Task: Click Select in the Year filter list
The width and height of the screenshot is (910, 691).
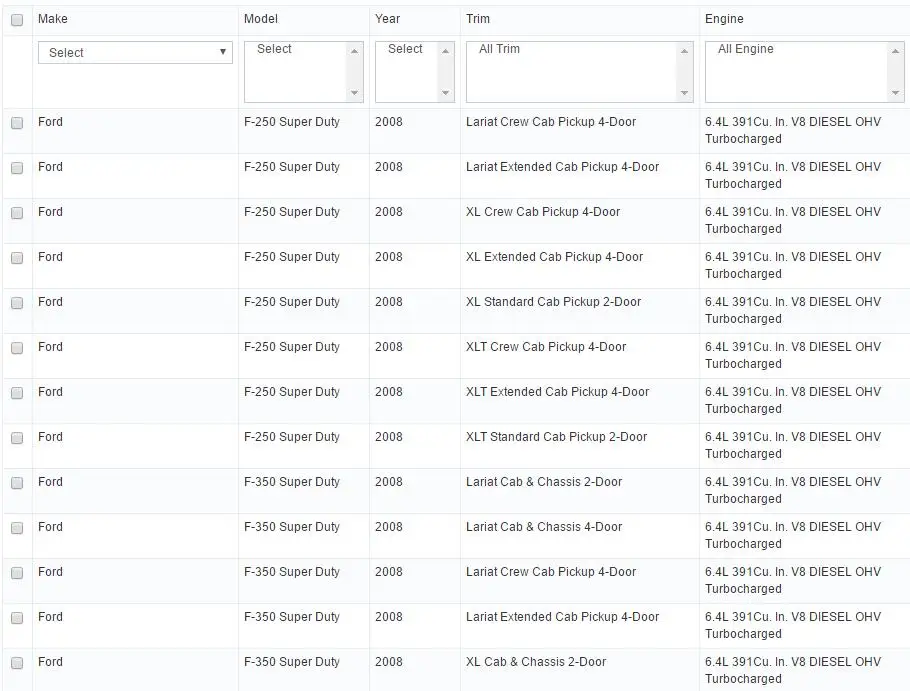Action: (405, 49)
